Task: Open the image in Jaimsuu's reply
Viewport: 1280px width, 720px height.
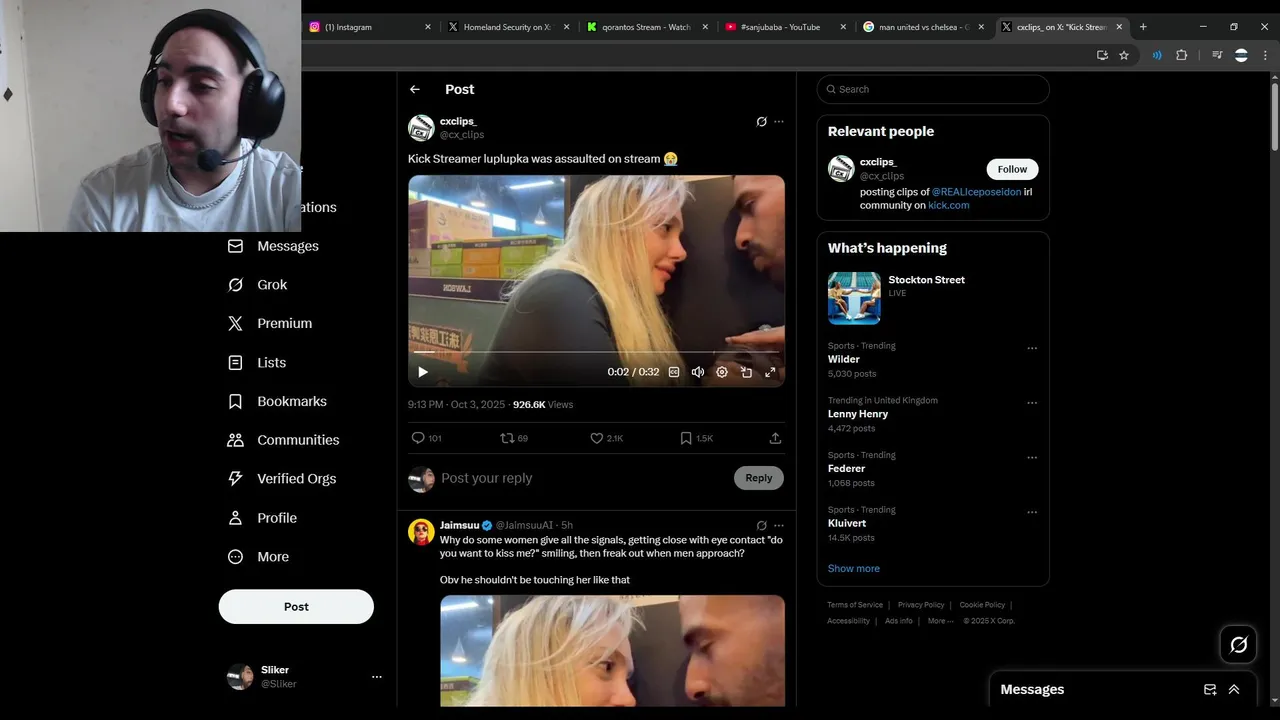Action: pyautogui.click(x=612, y=651)
